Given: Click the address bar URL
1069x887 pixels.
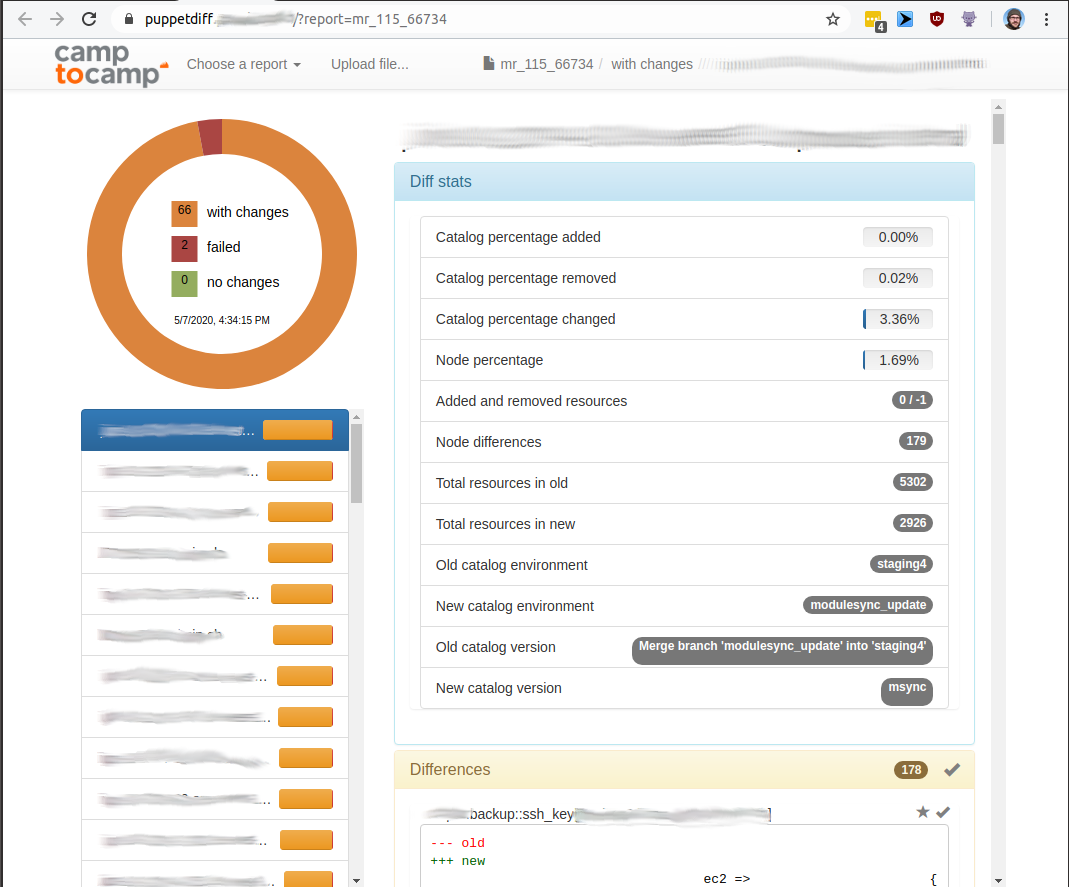Looking at the screenshot, I should click(x=296, y=19).
